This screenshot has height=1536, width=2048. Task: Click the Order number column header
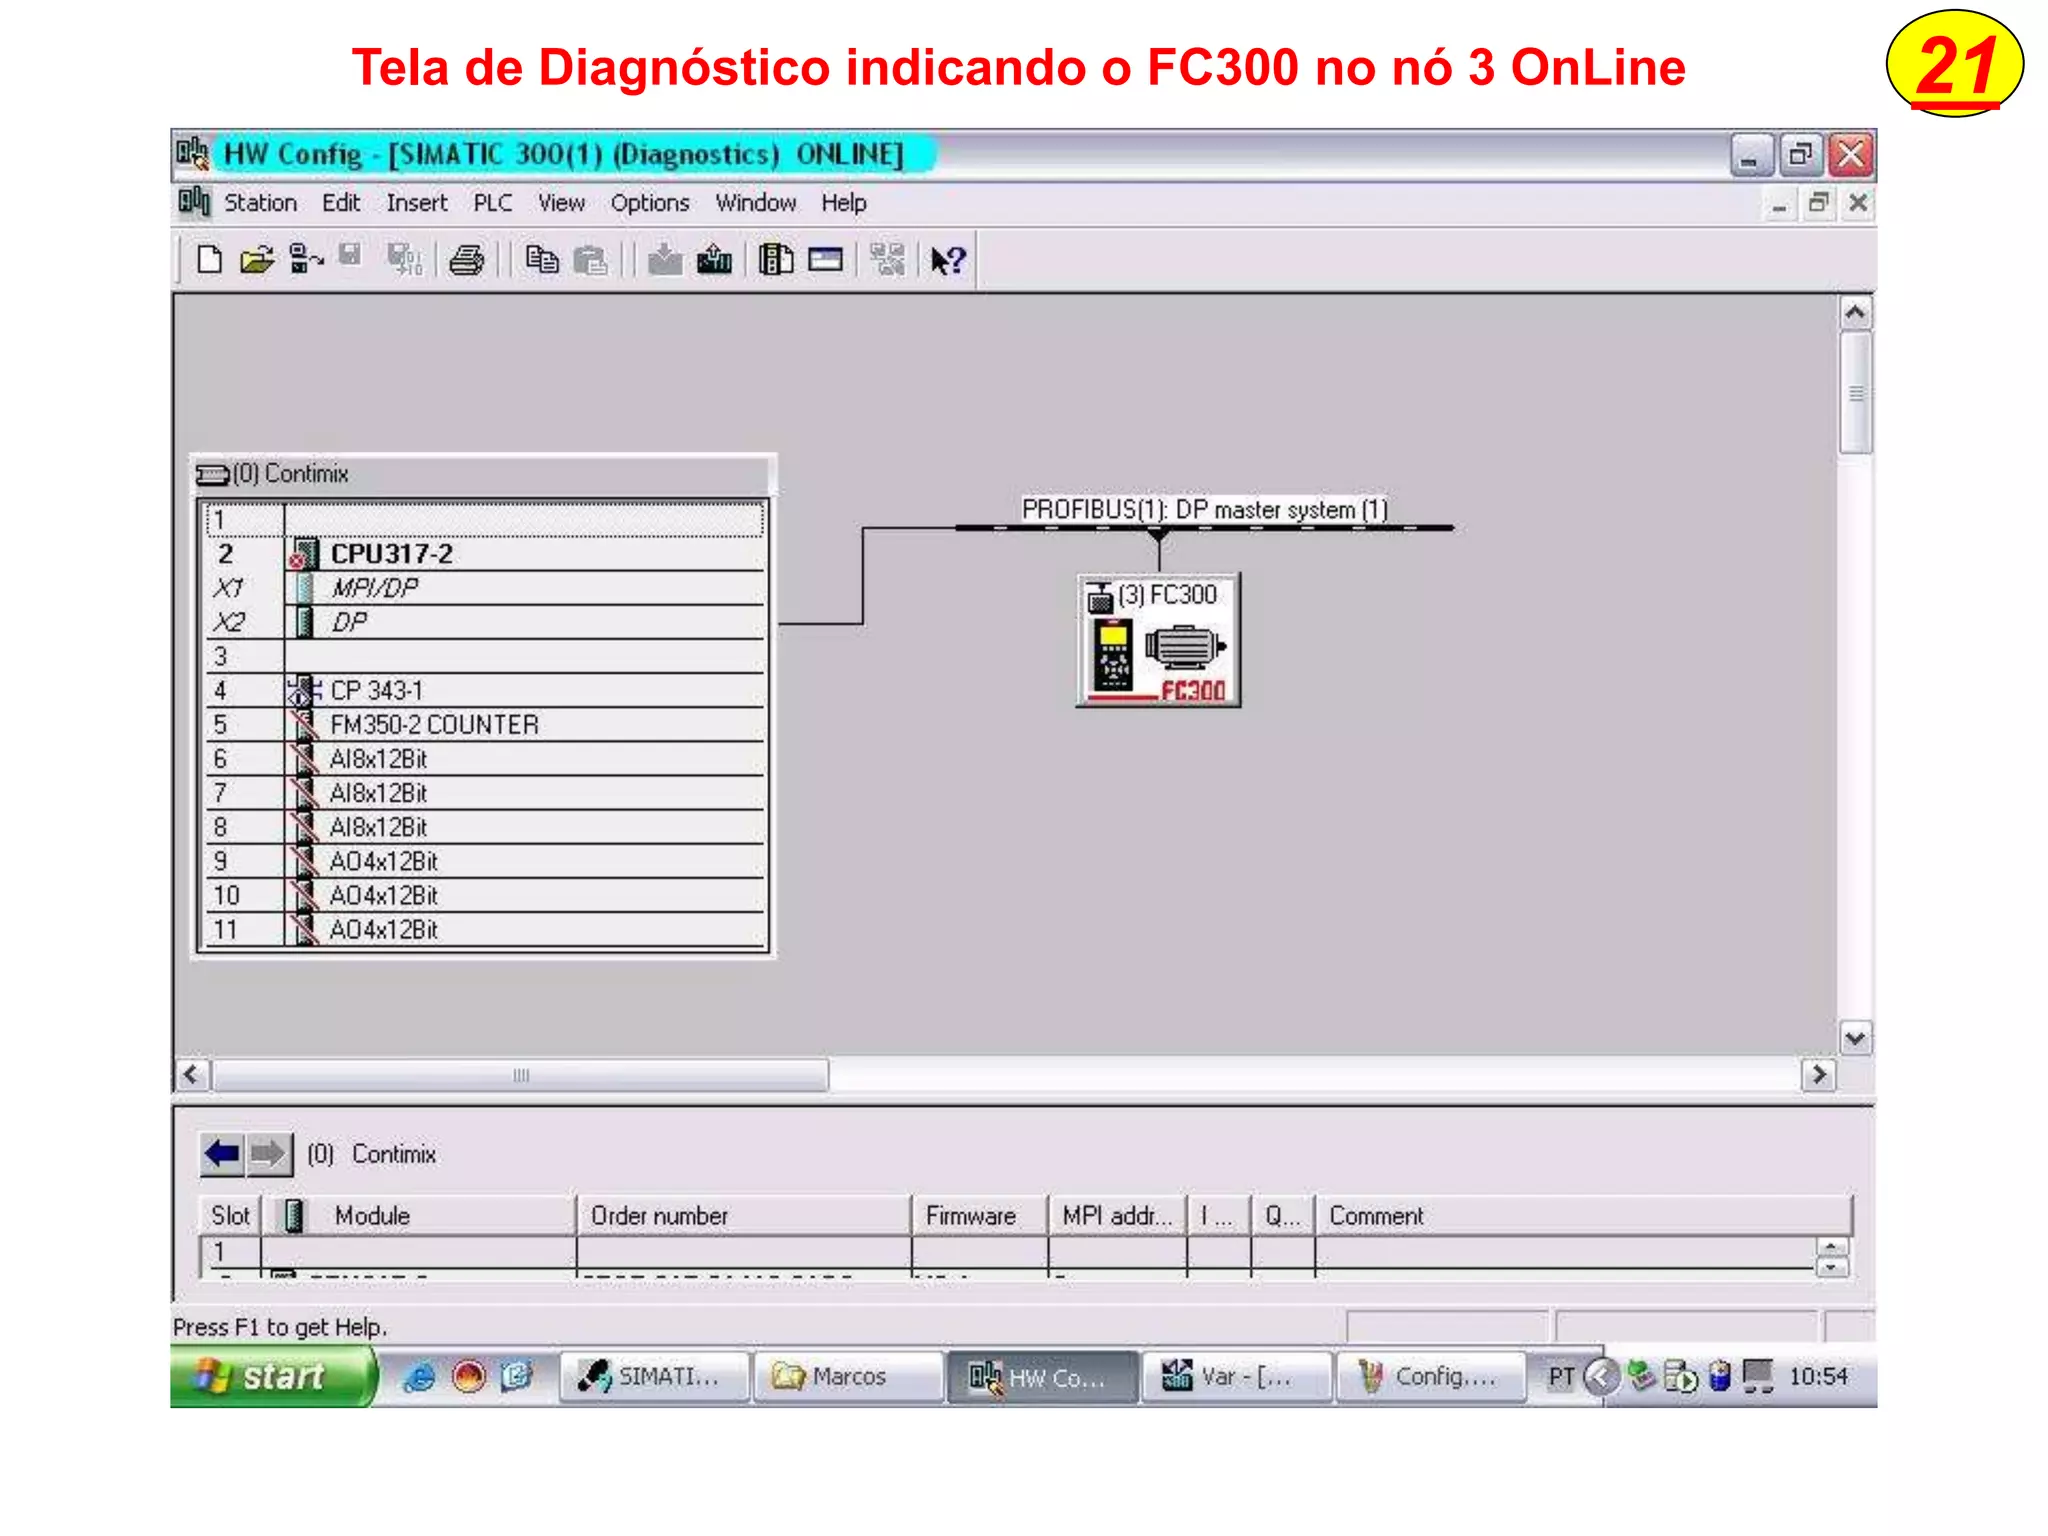coord(744,1215)
